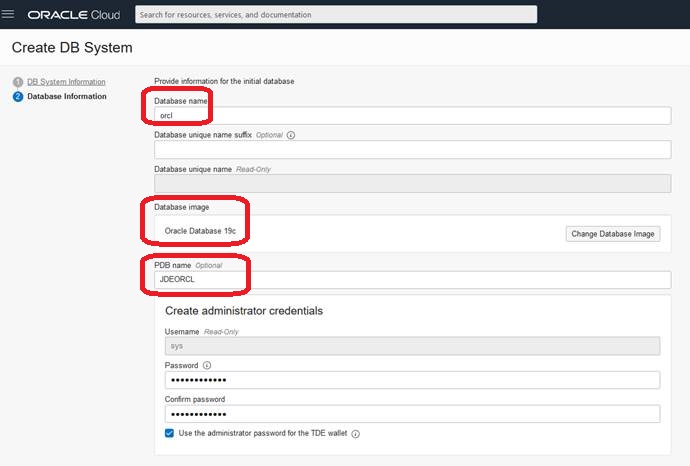
Task: Click step 1 circle icon in wizard
Action: [18, 82]
